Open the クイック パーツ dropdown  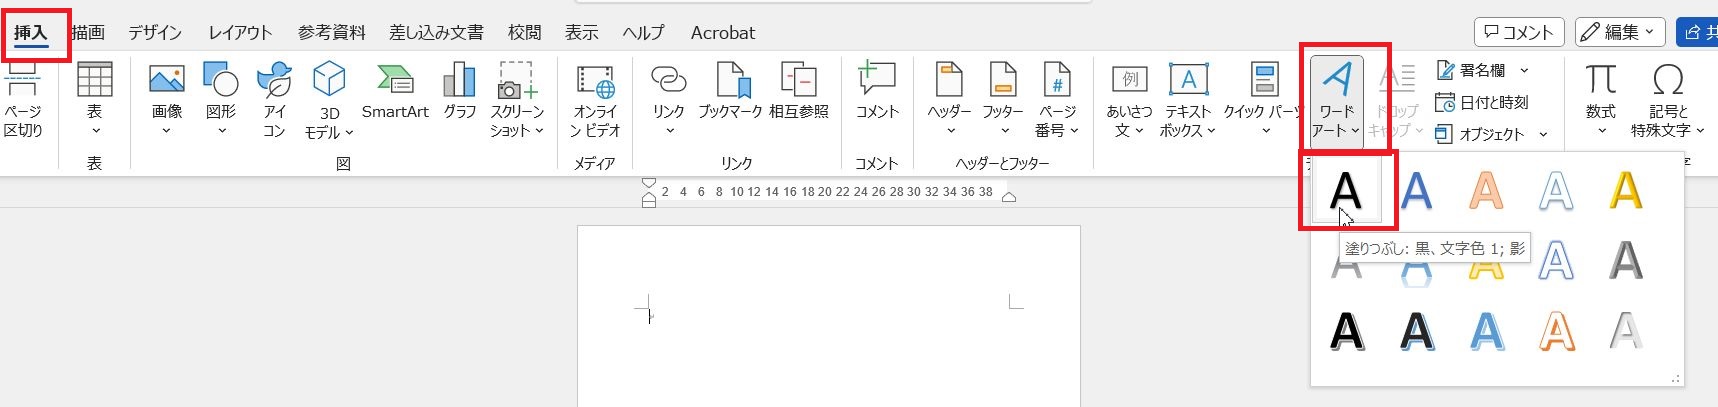pos(1265,131)
